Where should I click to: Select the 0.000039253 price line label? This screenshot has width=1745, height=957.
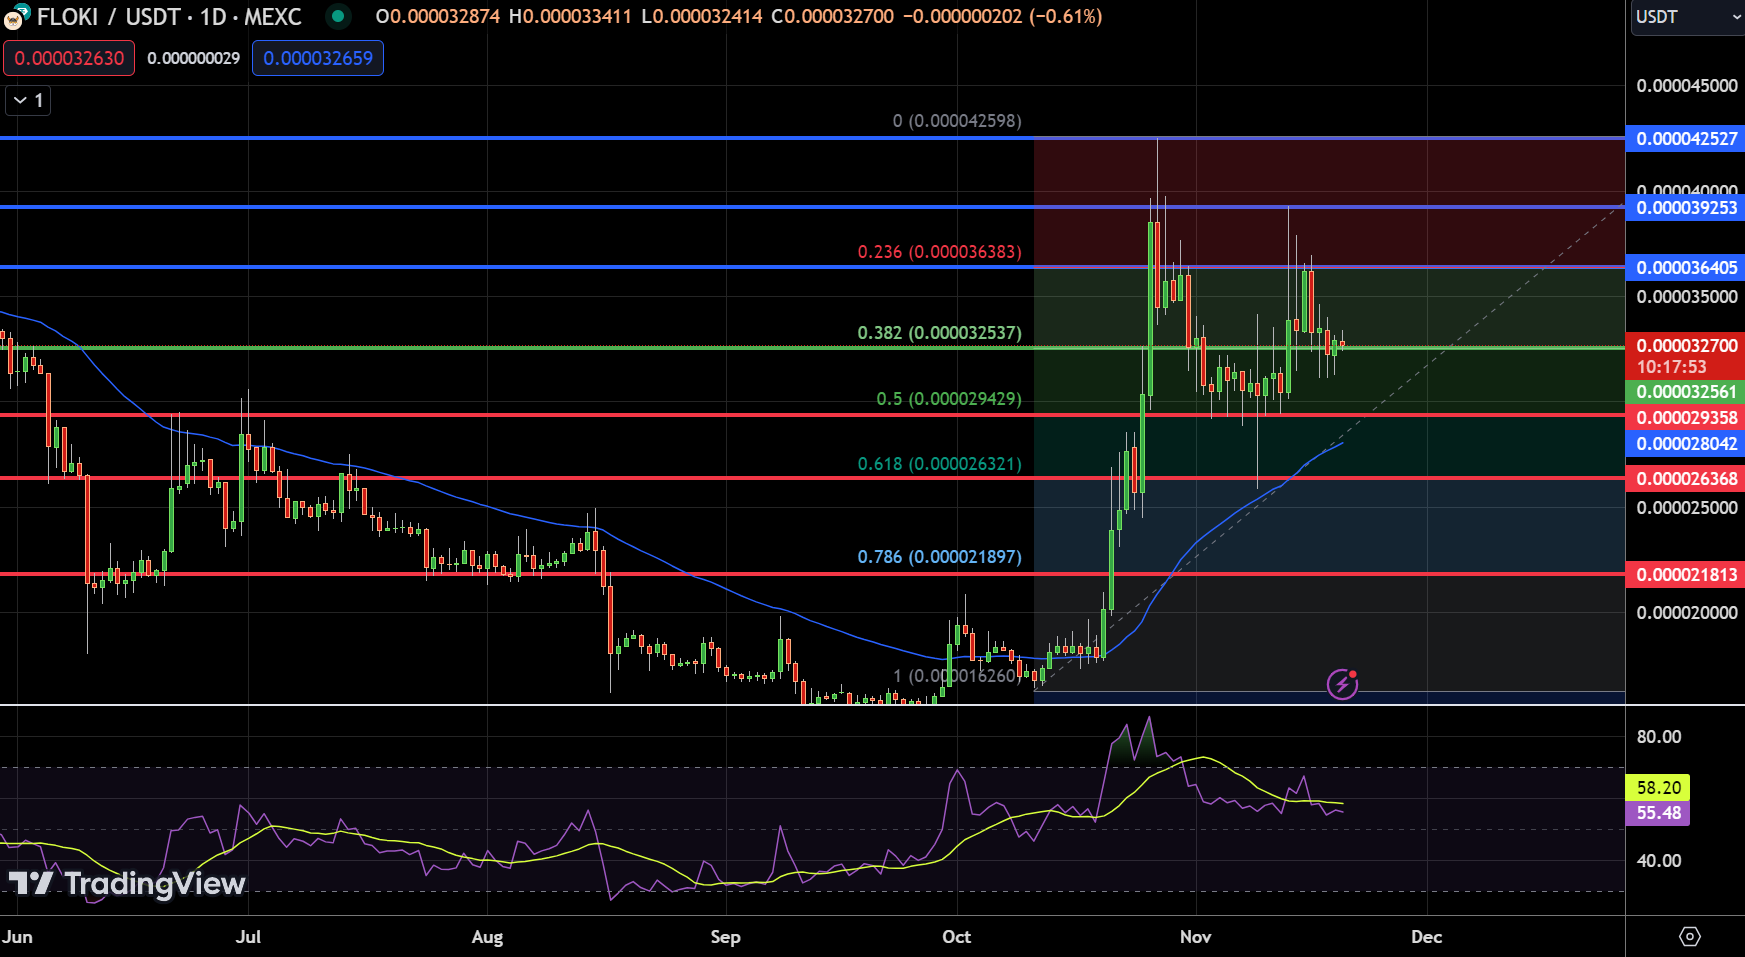1686,208
